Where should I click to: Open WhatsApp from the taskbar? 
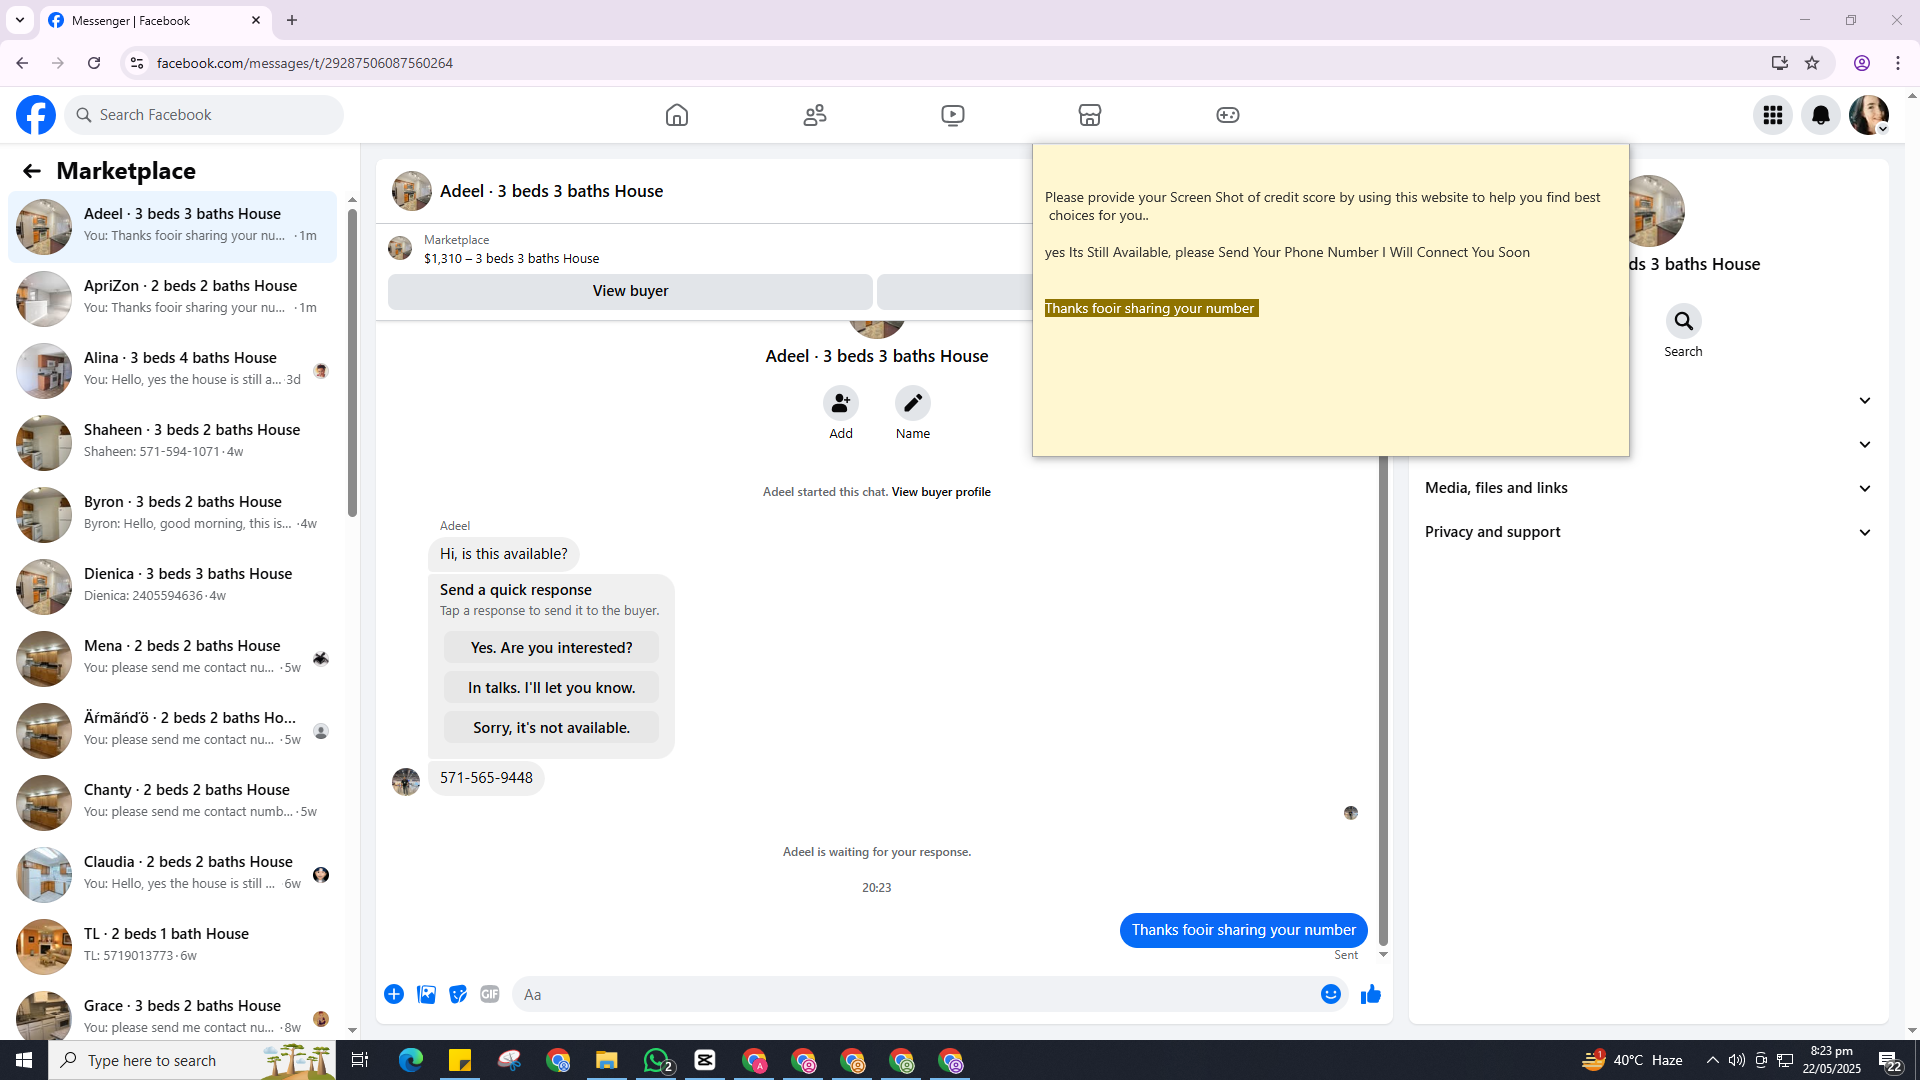pos(657,1060)
